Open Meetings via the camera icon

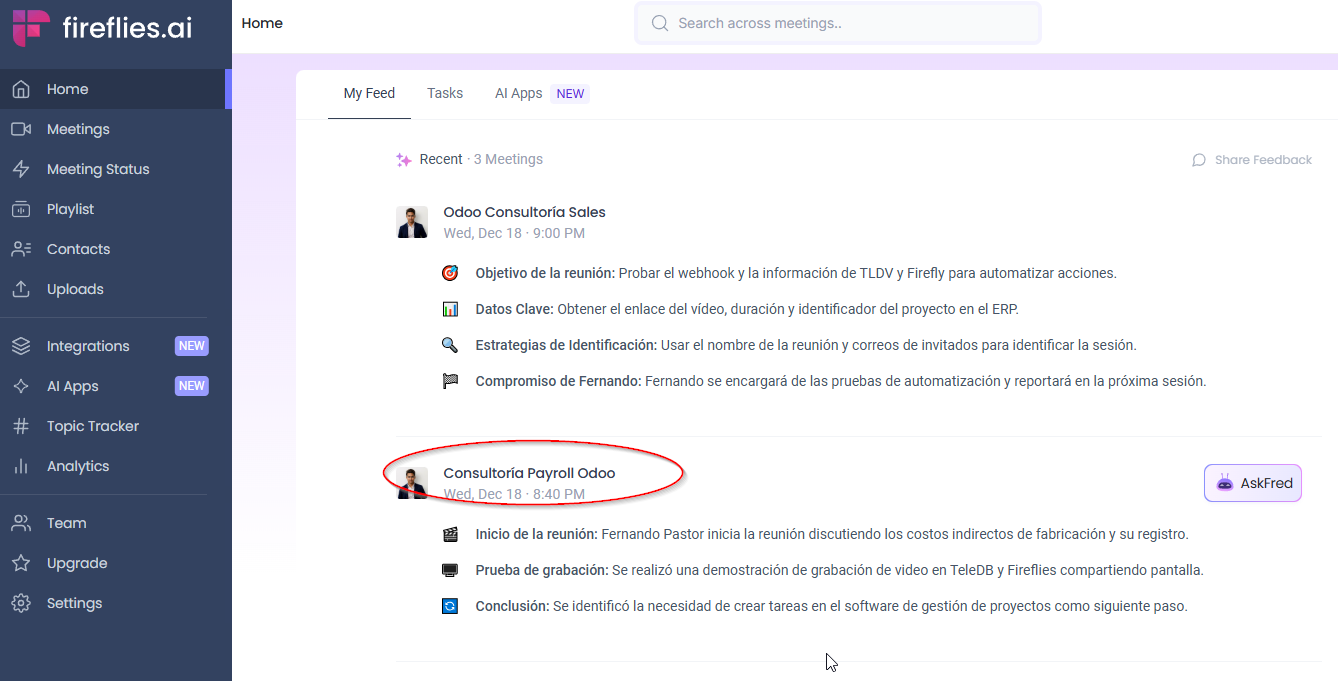tap(21, 129)
